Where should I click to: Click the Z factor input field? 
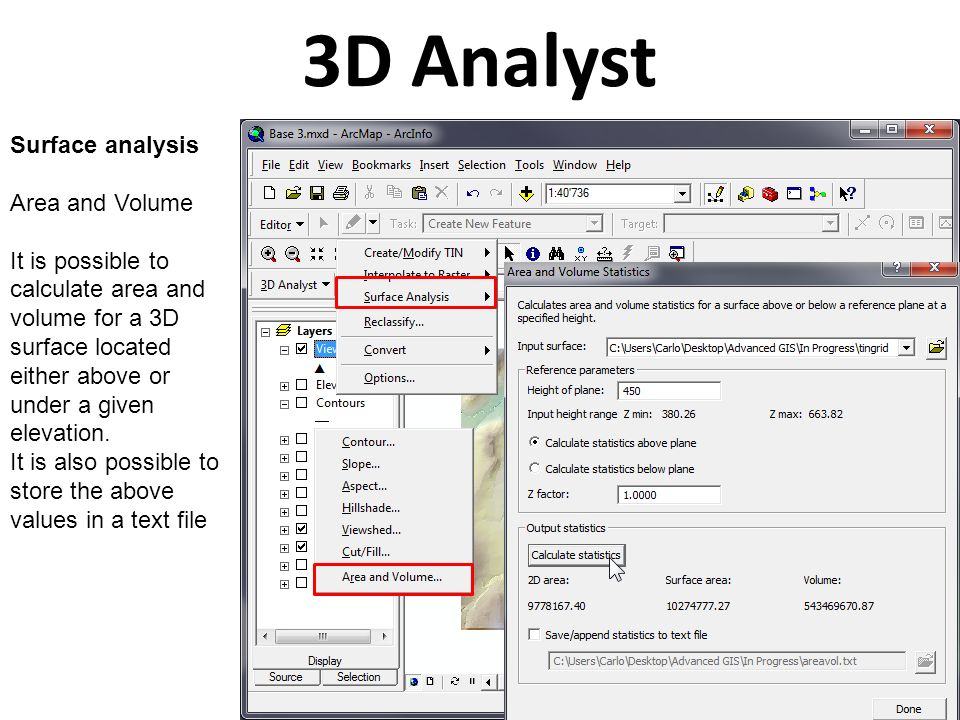point(668,495)
